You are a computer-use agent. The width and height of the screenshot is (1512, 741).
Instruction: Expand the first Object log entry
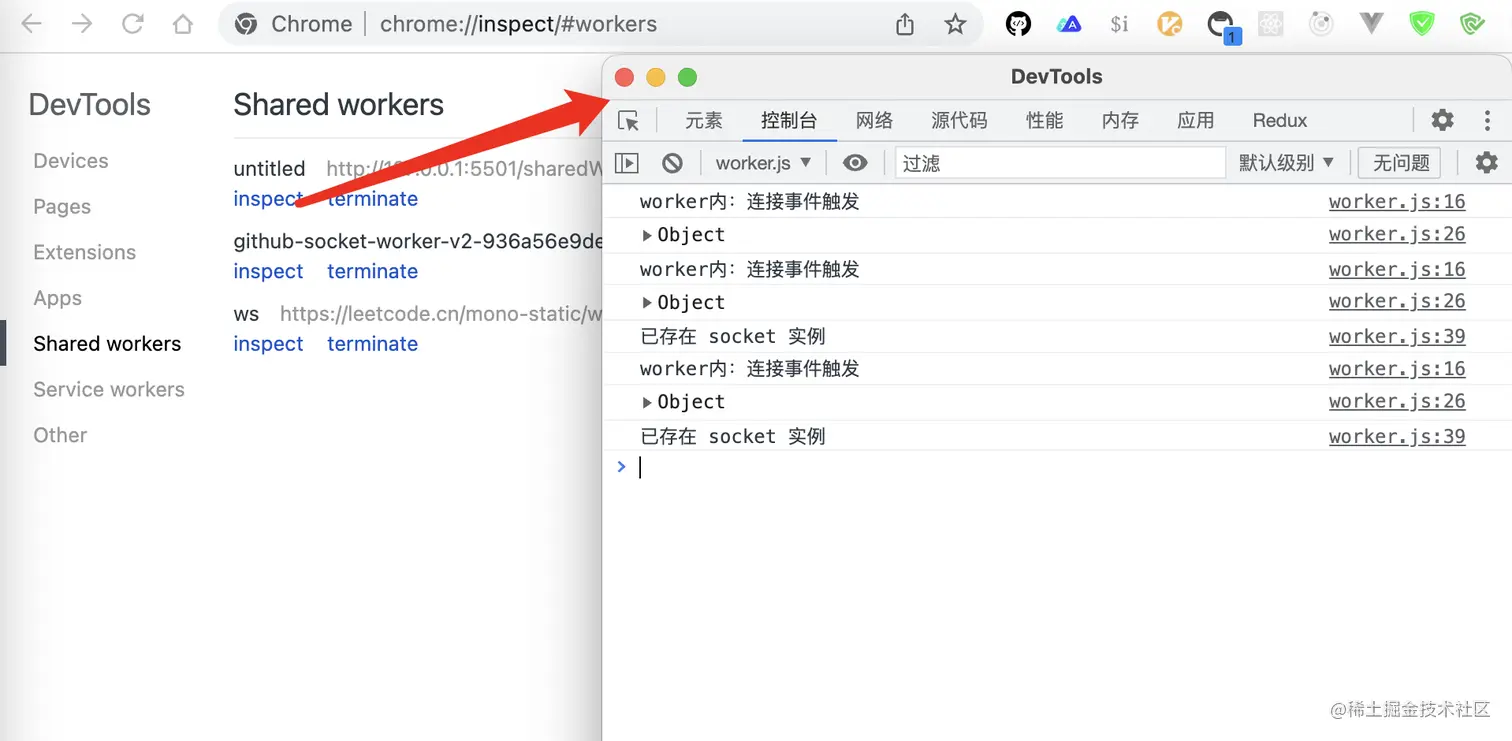point(647,235)
